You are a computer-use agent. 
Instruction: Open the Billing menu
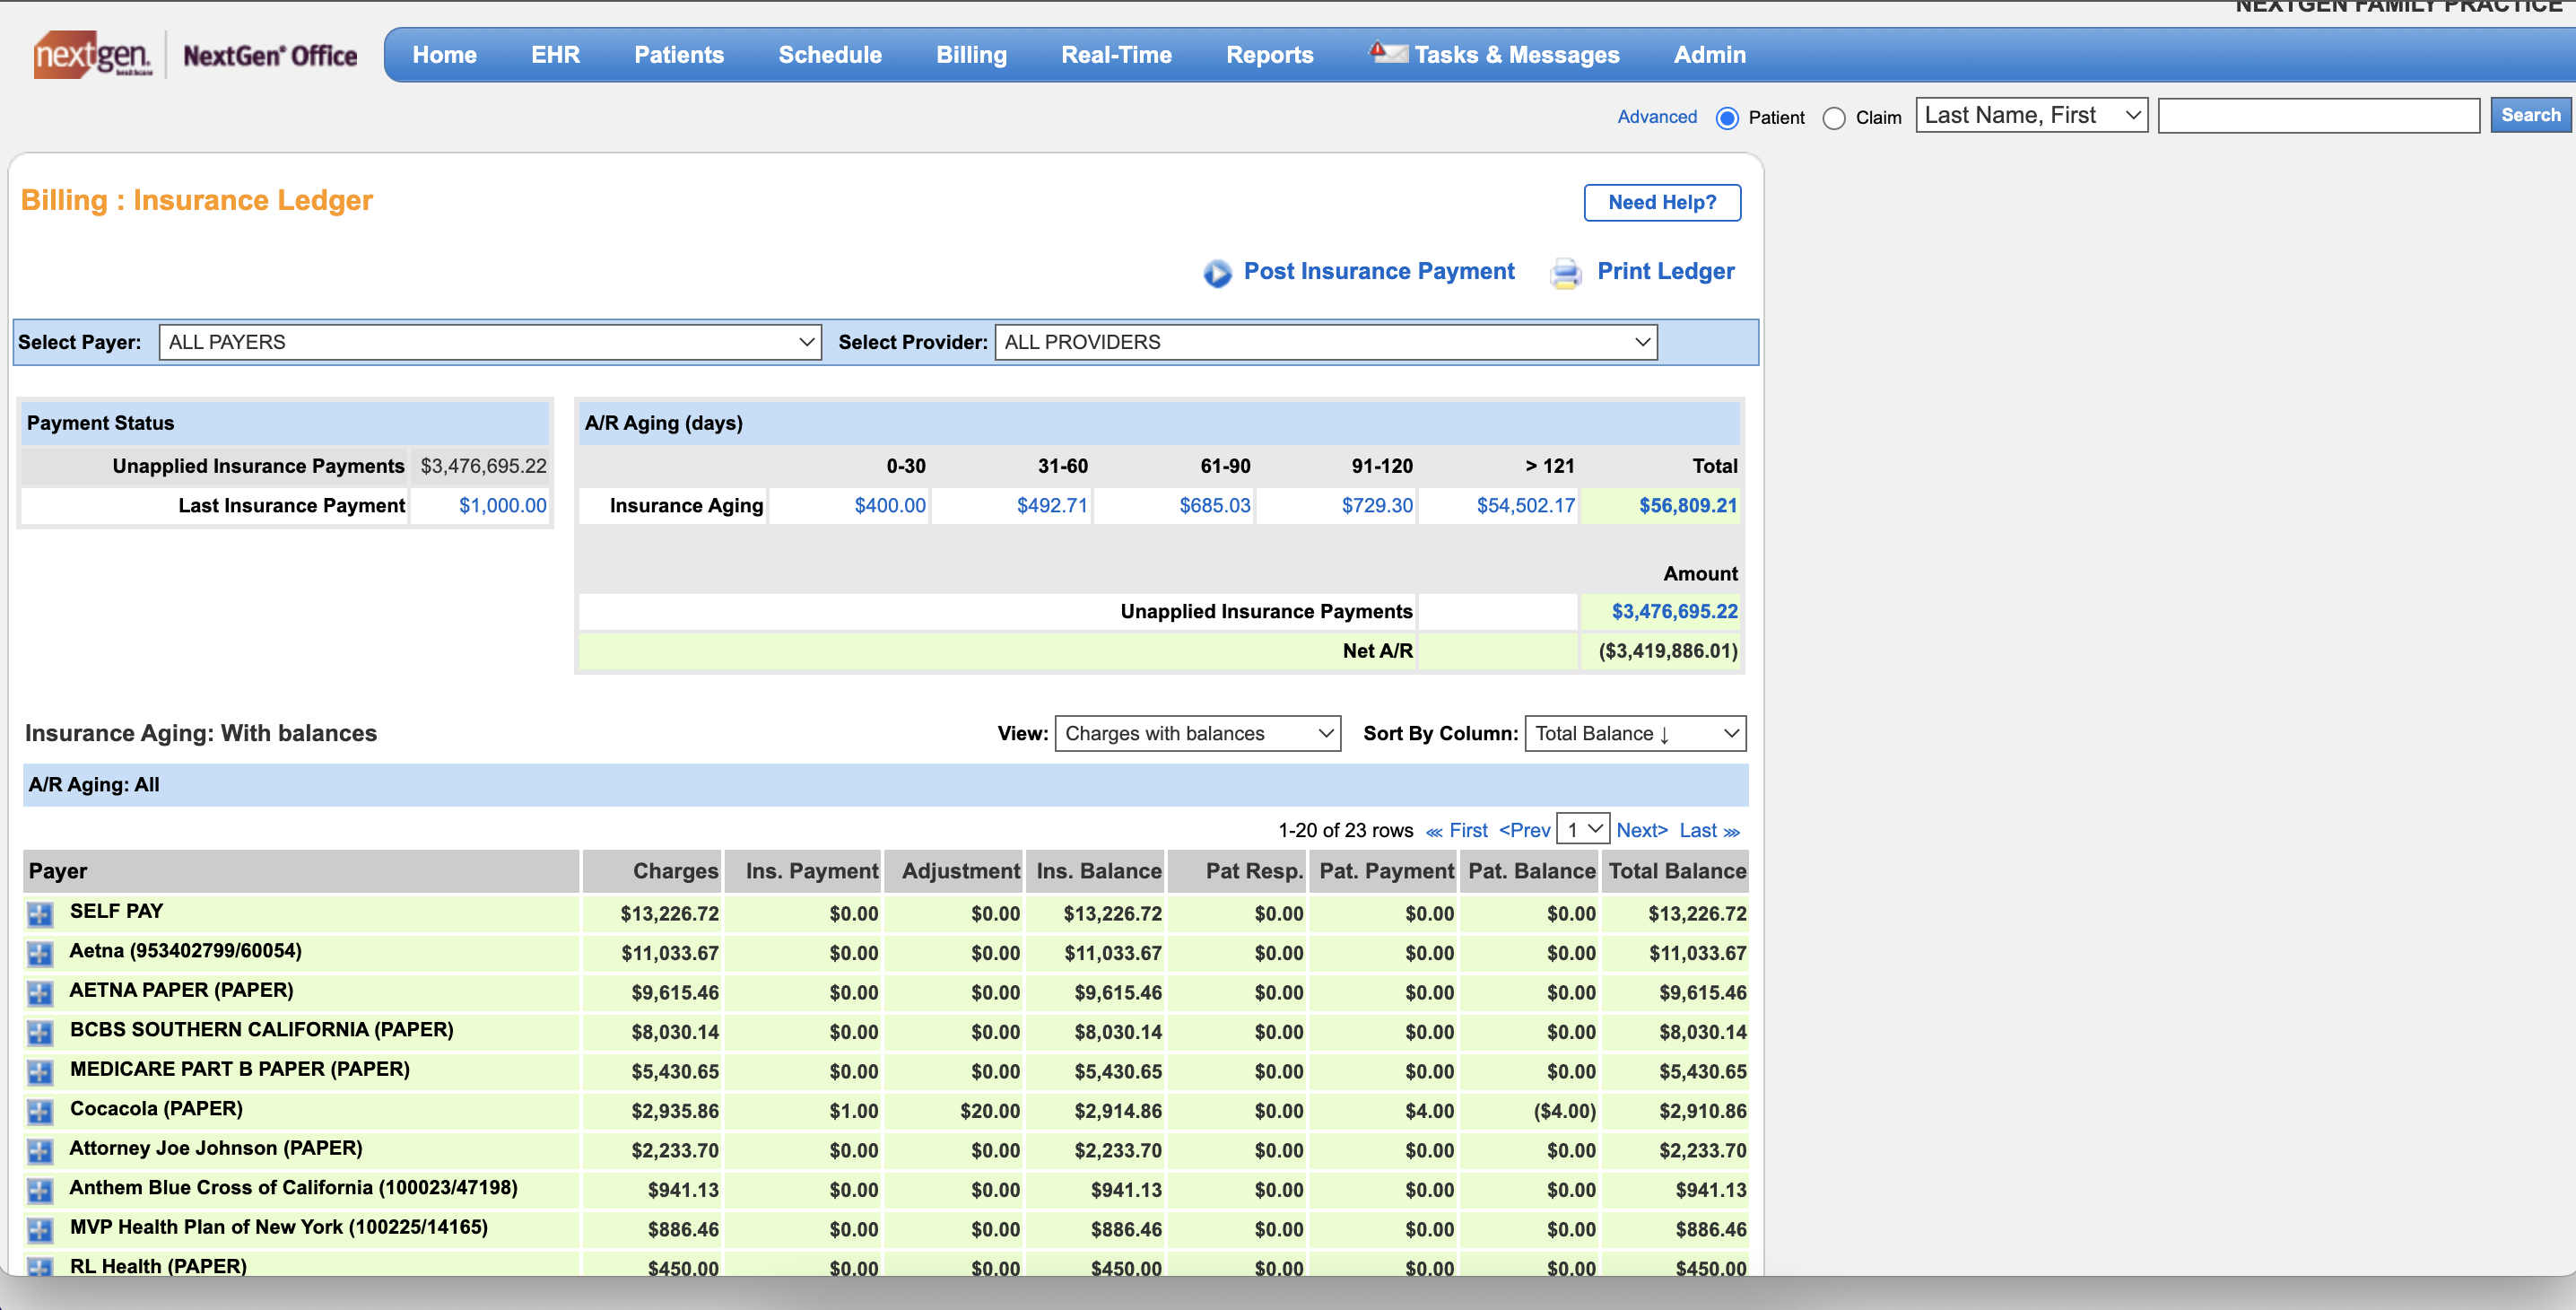point(971,54)
